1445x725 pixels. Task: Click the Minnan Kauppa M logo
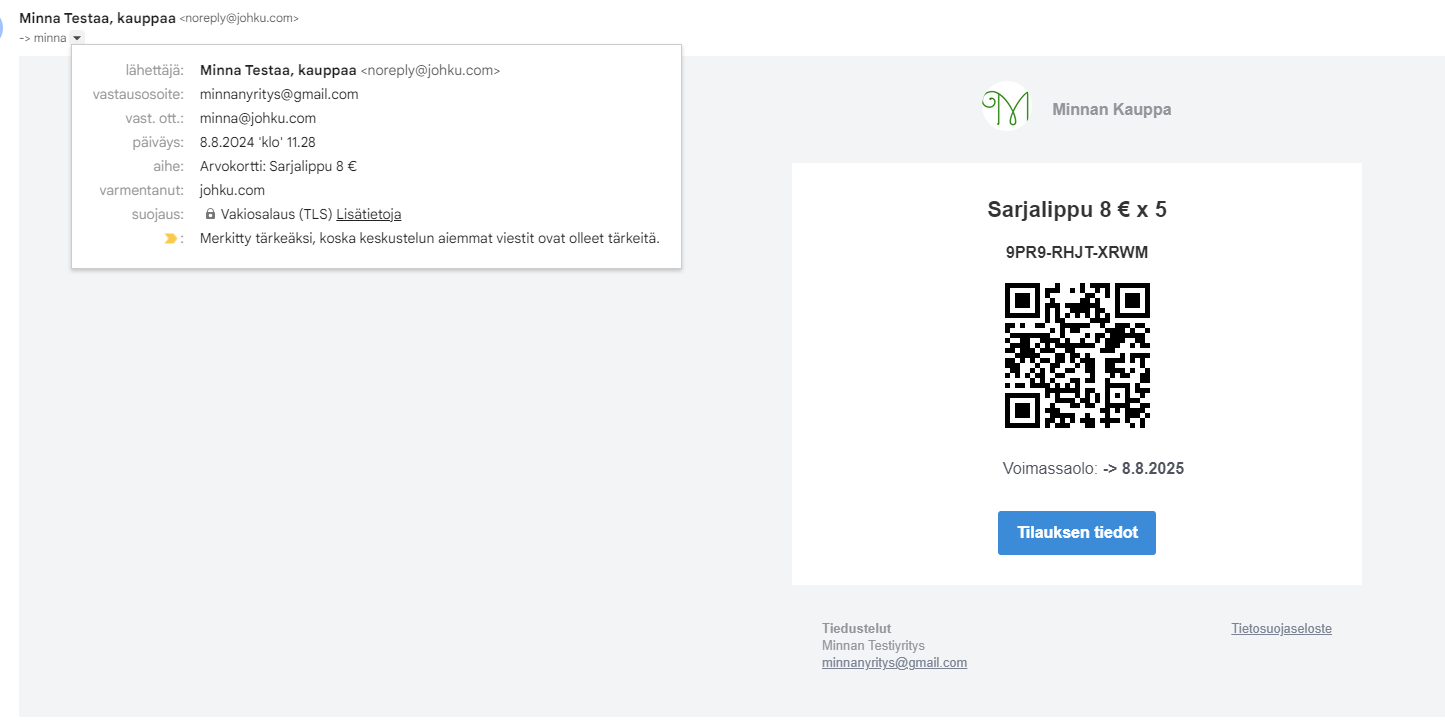[x=1006, y=106]
